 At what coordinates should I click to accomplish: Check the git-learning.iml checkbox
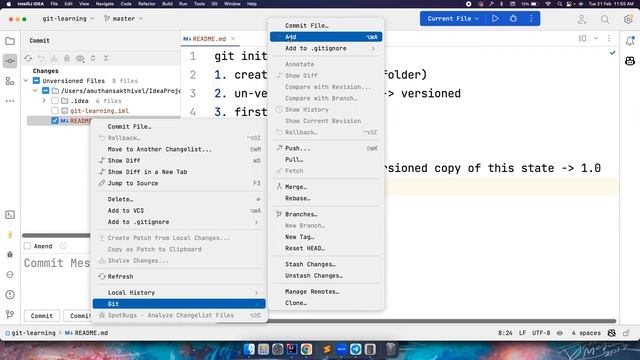(x=55, y=111)
